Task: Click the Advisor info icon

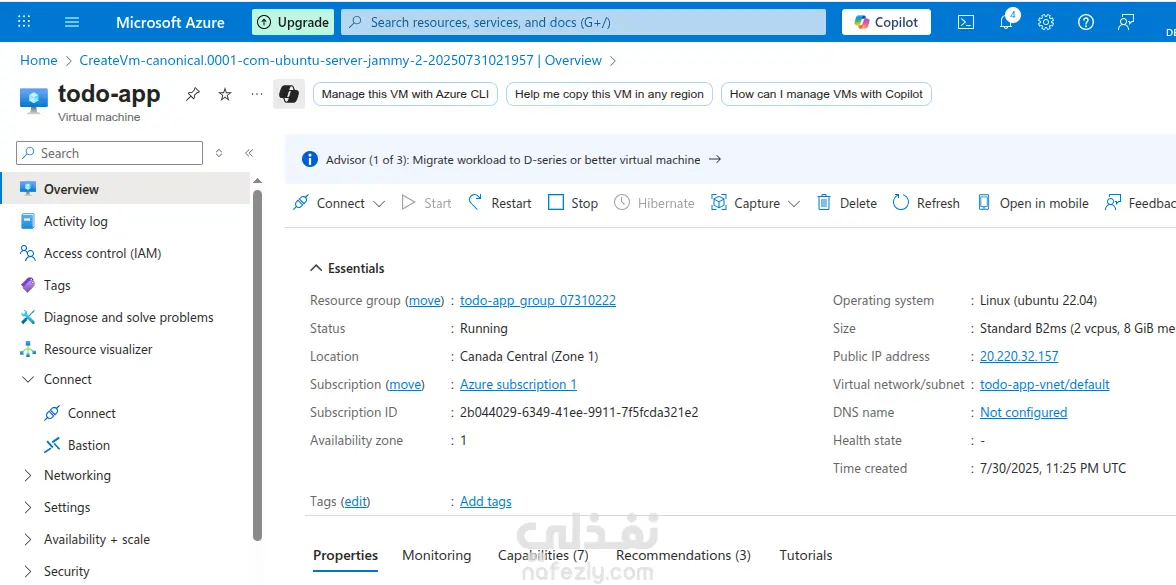Action: (x=310, y=160)
